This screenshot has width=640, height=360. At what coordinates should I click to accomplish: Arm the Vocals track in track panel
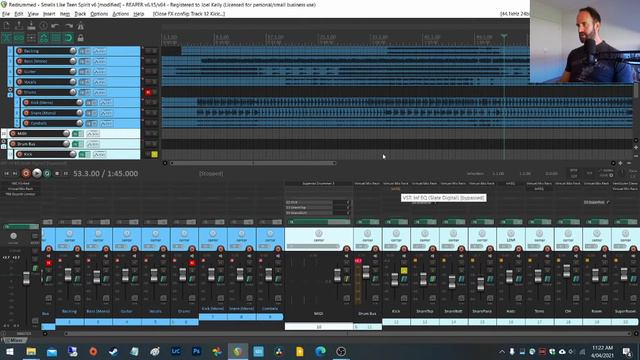coord(20,82)
